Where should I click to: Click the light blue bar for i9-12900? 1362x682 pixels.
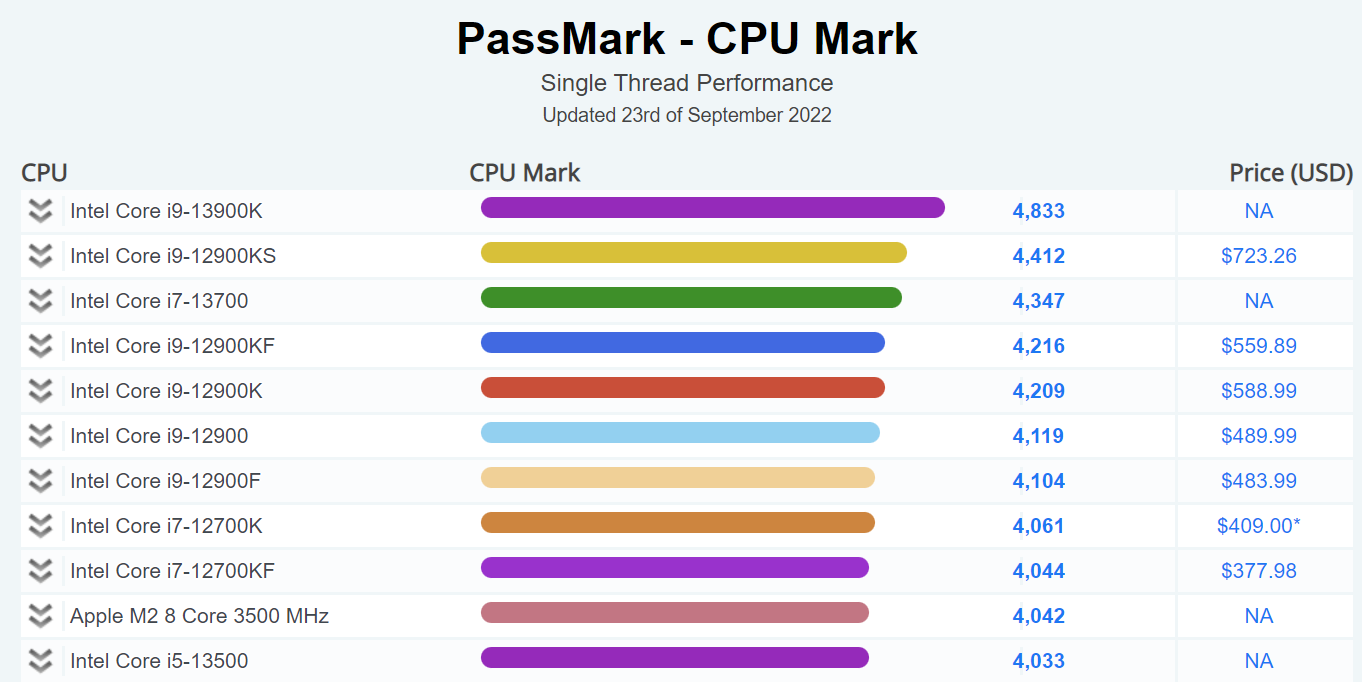coord(680,433)
